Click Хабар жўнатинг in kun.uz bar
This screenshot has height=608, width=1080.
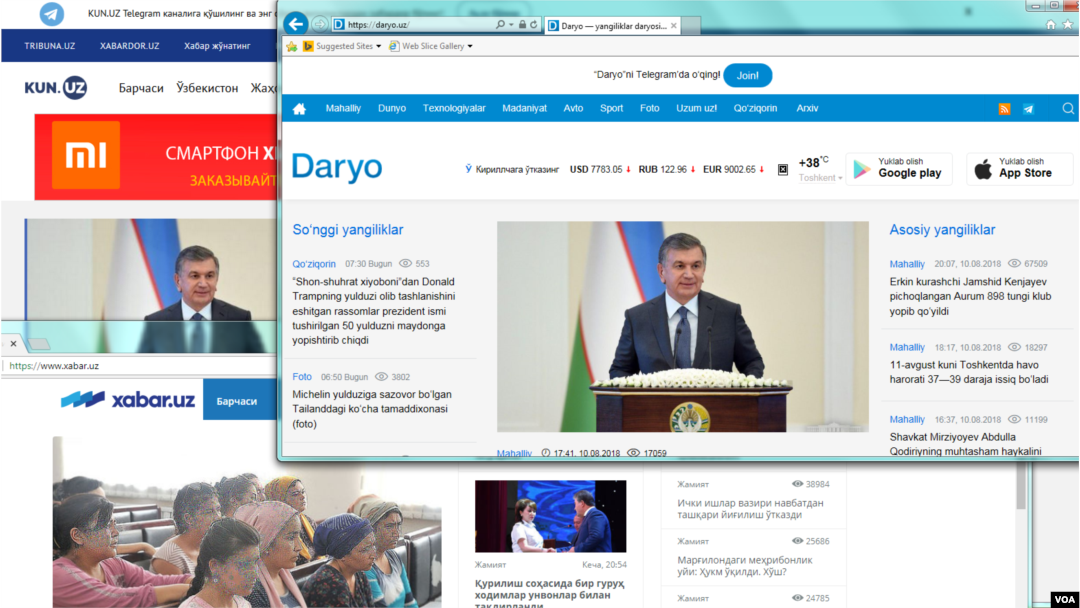coord(217,46)
